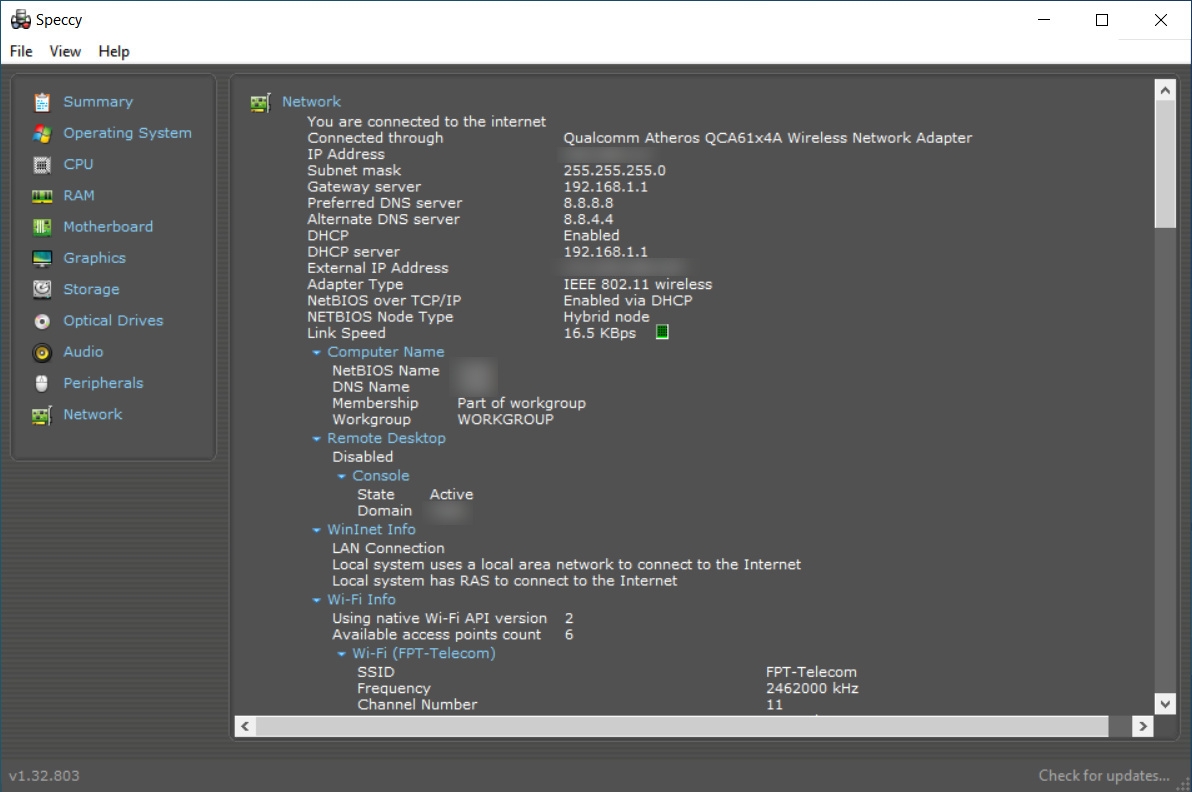Open the View menu

(x=65, y=51)
